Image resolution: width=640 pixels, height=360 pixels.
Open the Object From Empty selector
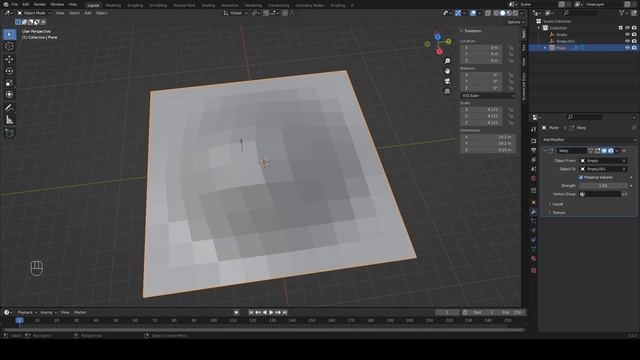[x=604, y=161]
